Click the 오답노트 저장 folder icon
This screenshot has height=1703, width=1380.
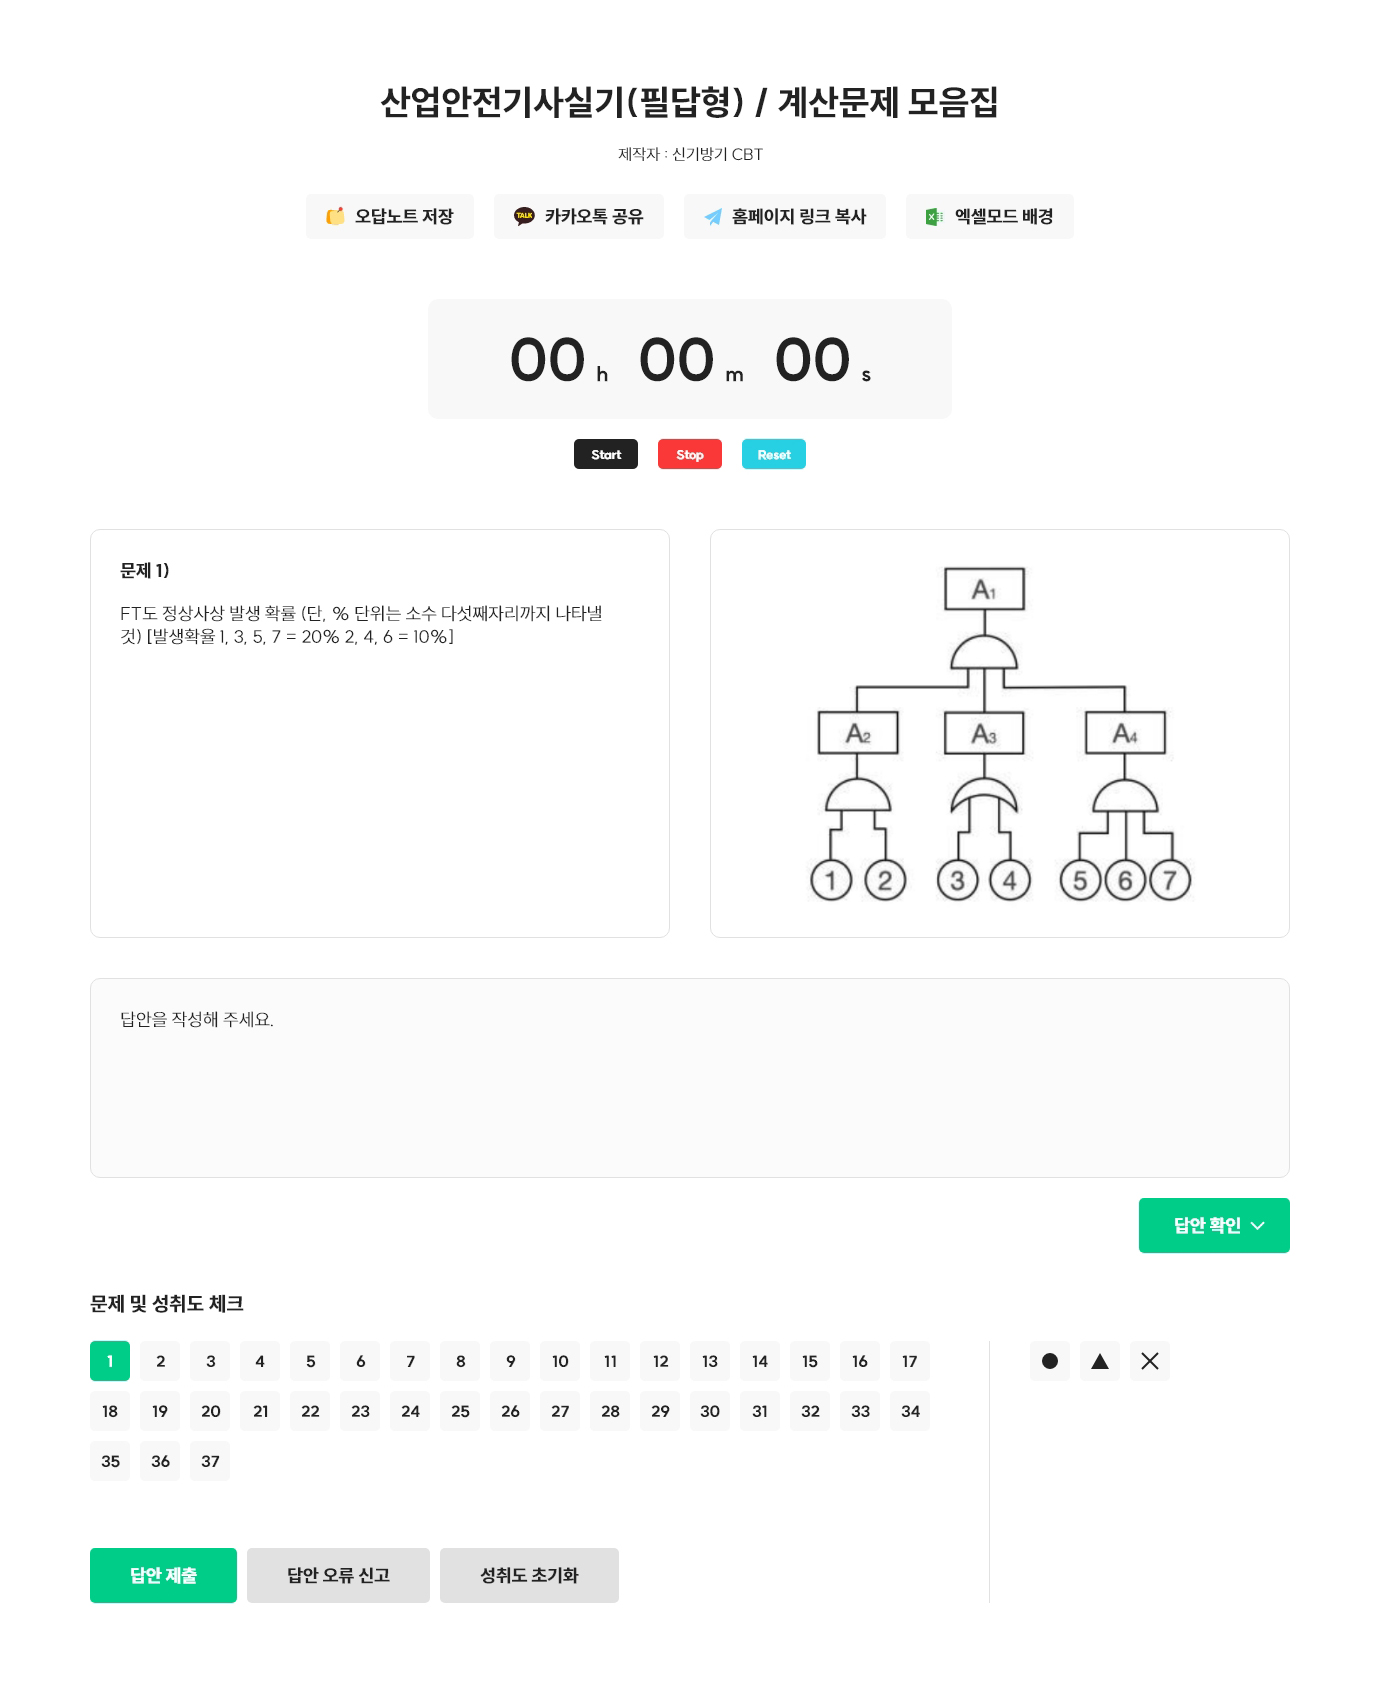coord(335,216)
